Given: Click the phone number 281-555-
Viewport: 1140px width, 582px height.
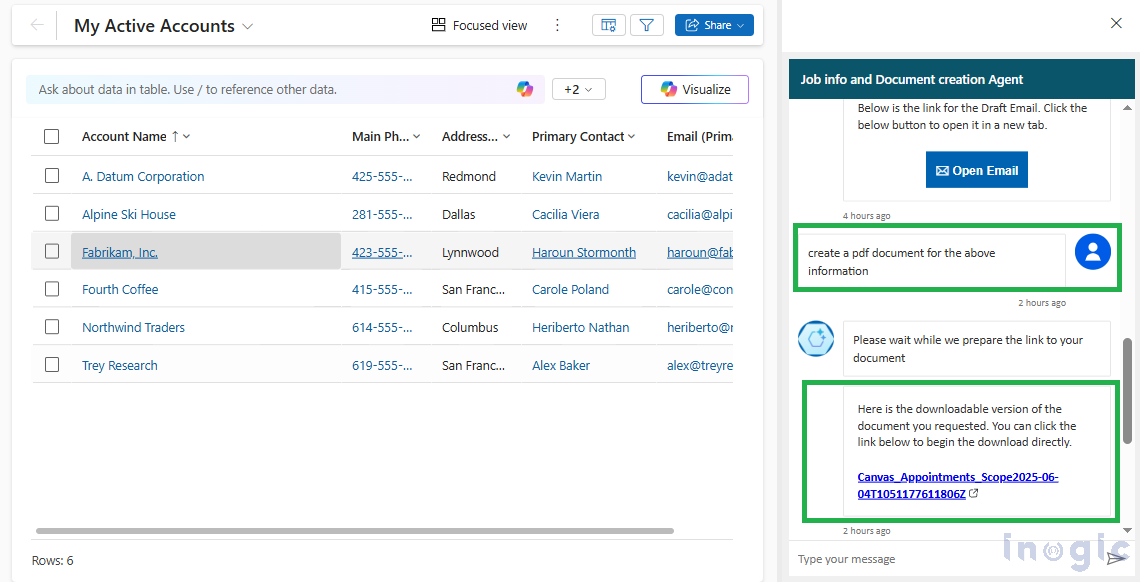Looking at the screenshot, I should point(382,214).
